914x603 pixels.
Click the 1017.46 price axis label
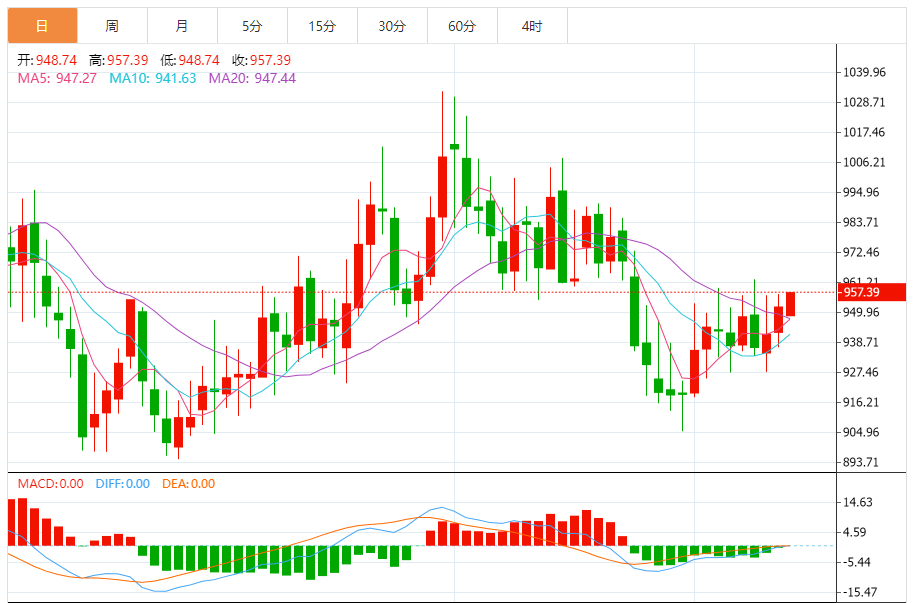click(864, 132)
